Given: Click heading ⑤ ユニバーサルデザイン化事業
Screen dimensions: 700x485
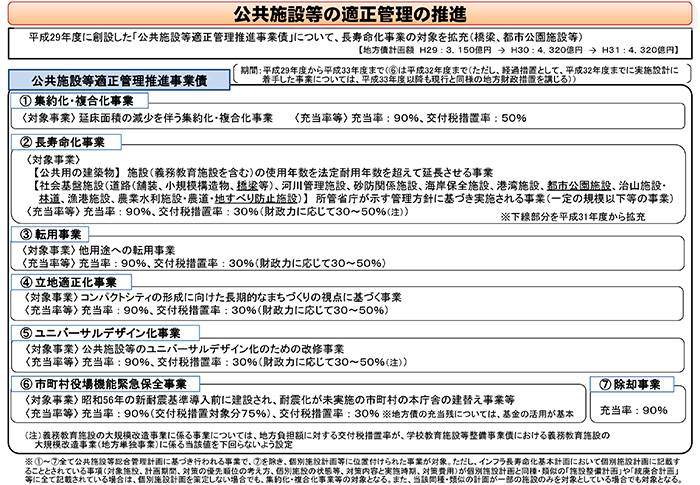Looking at the screenshot, I should [105, 333].
